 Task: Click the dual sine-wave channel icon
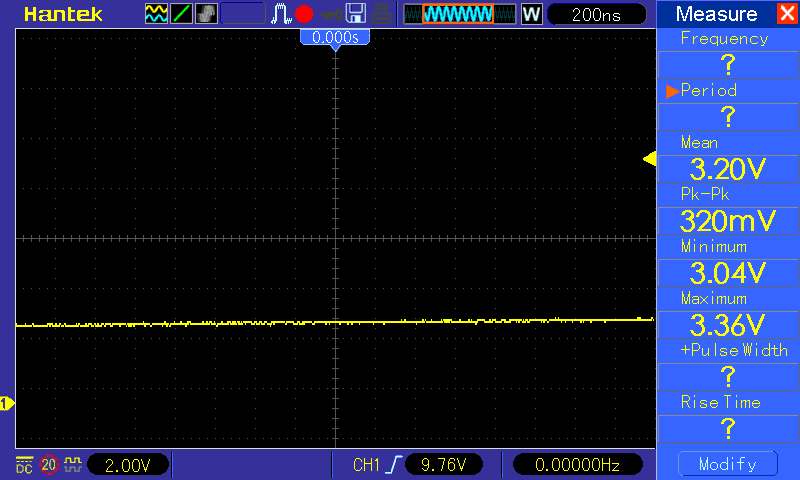click(x=156, y=14)
